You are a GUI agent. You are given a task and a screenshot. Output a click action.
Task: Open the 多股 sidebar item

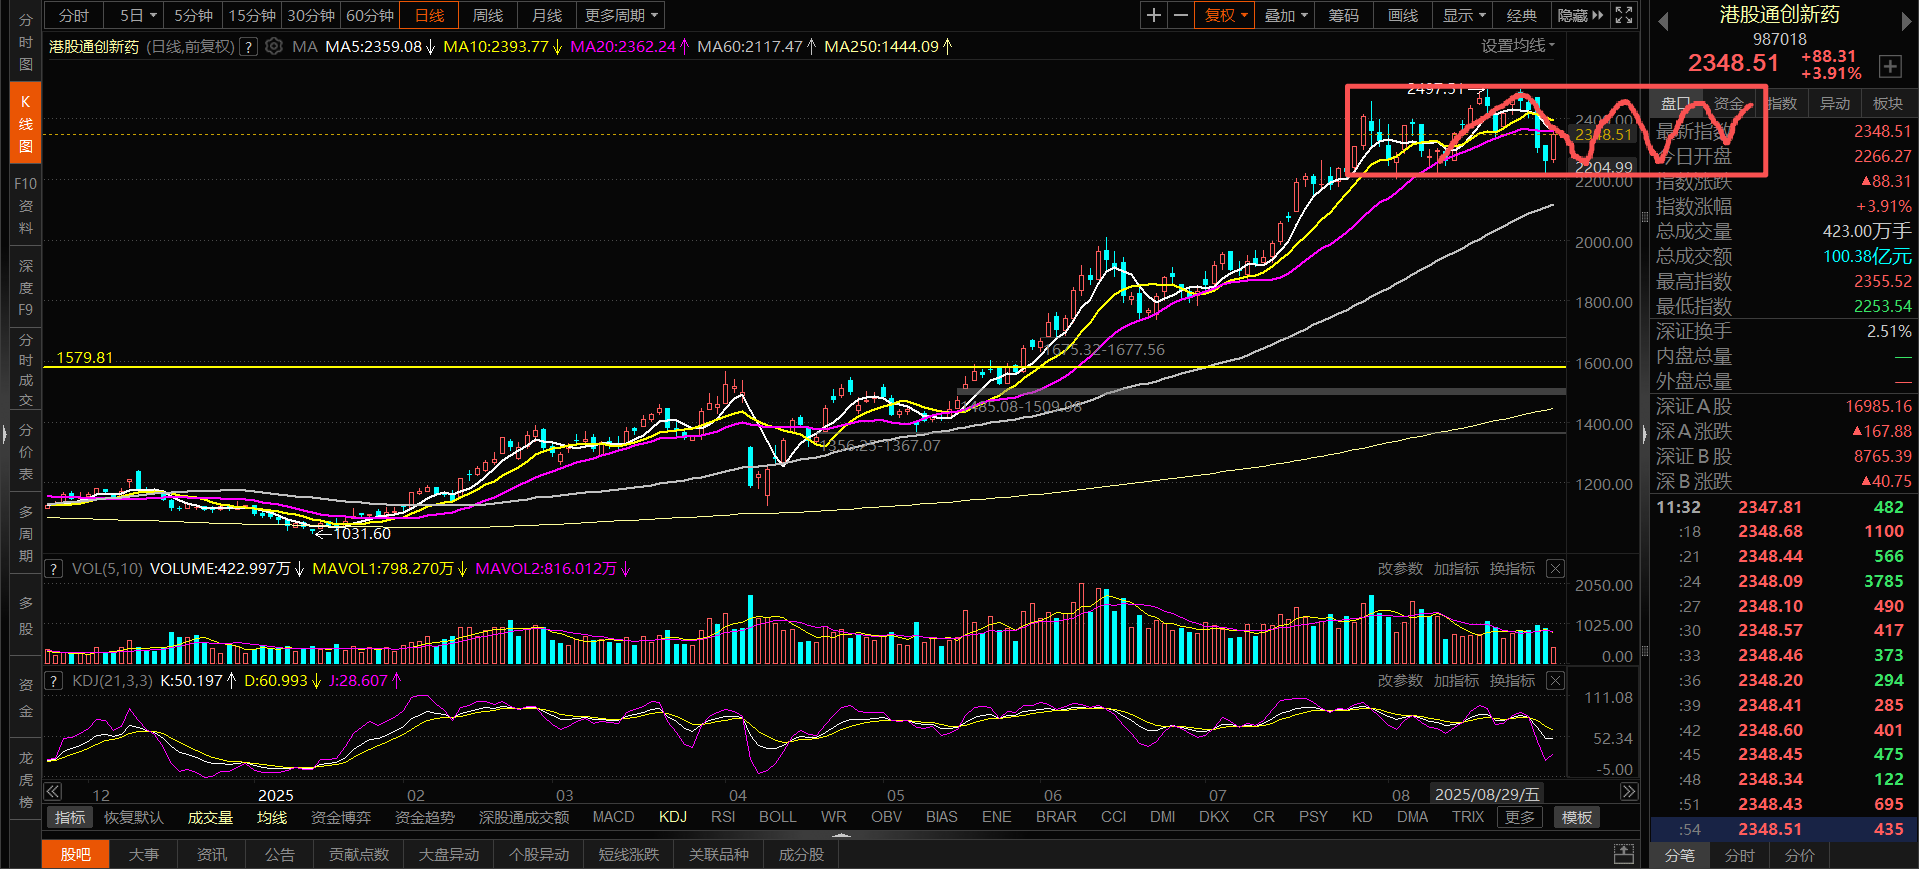[25, 615]
